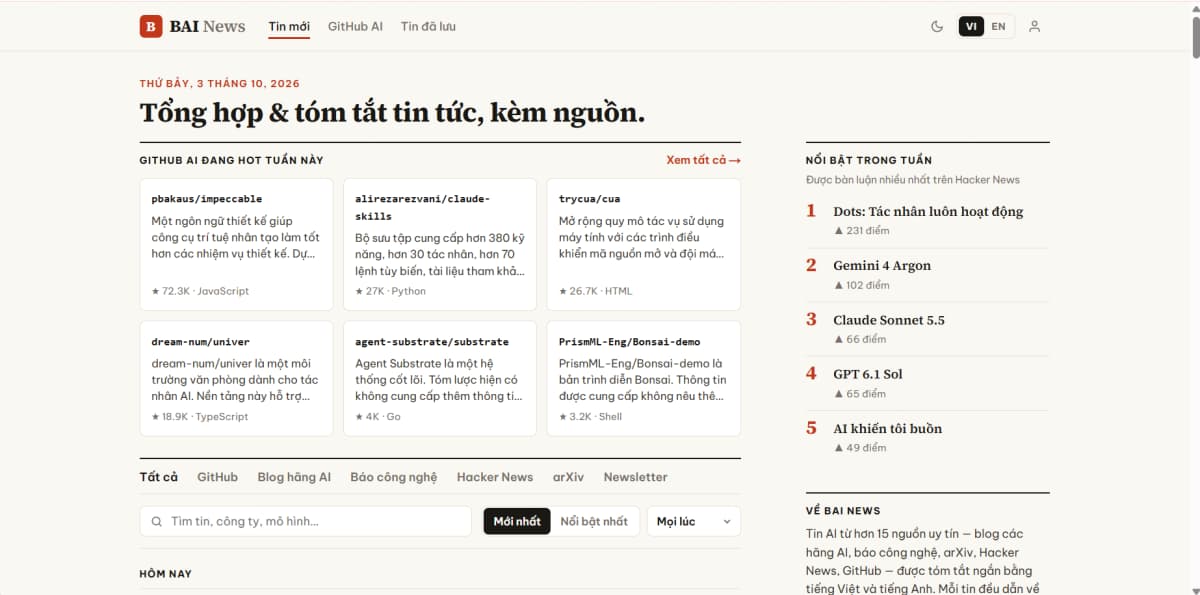Open the dream-num/univer repo card
Viewport: 1200px width, 595px height.
[237, 378]
